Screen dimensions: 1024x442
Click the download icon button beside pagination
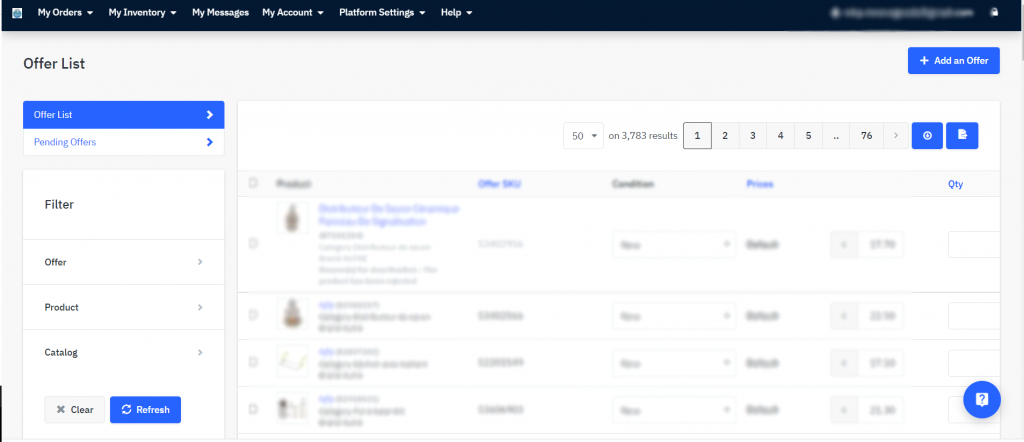(x=927, y=135)
